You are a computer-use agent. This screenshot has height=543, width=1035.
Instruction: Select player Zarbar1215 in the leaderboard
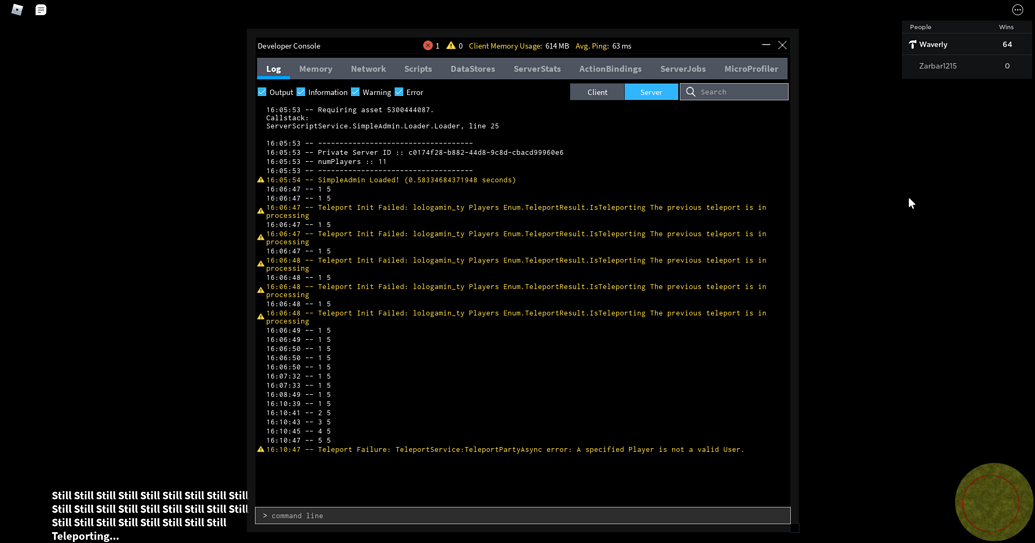pyautogui.click(x=938, y=66)
